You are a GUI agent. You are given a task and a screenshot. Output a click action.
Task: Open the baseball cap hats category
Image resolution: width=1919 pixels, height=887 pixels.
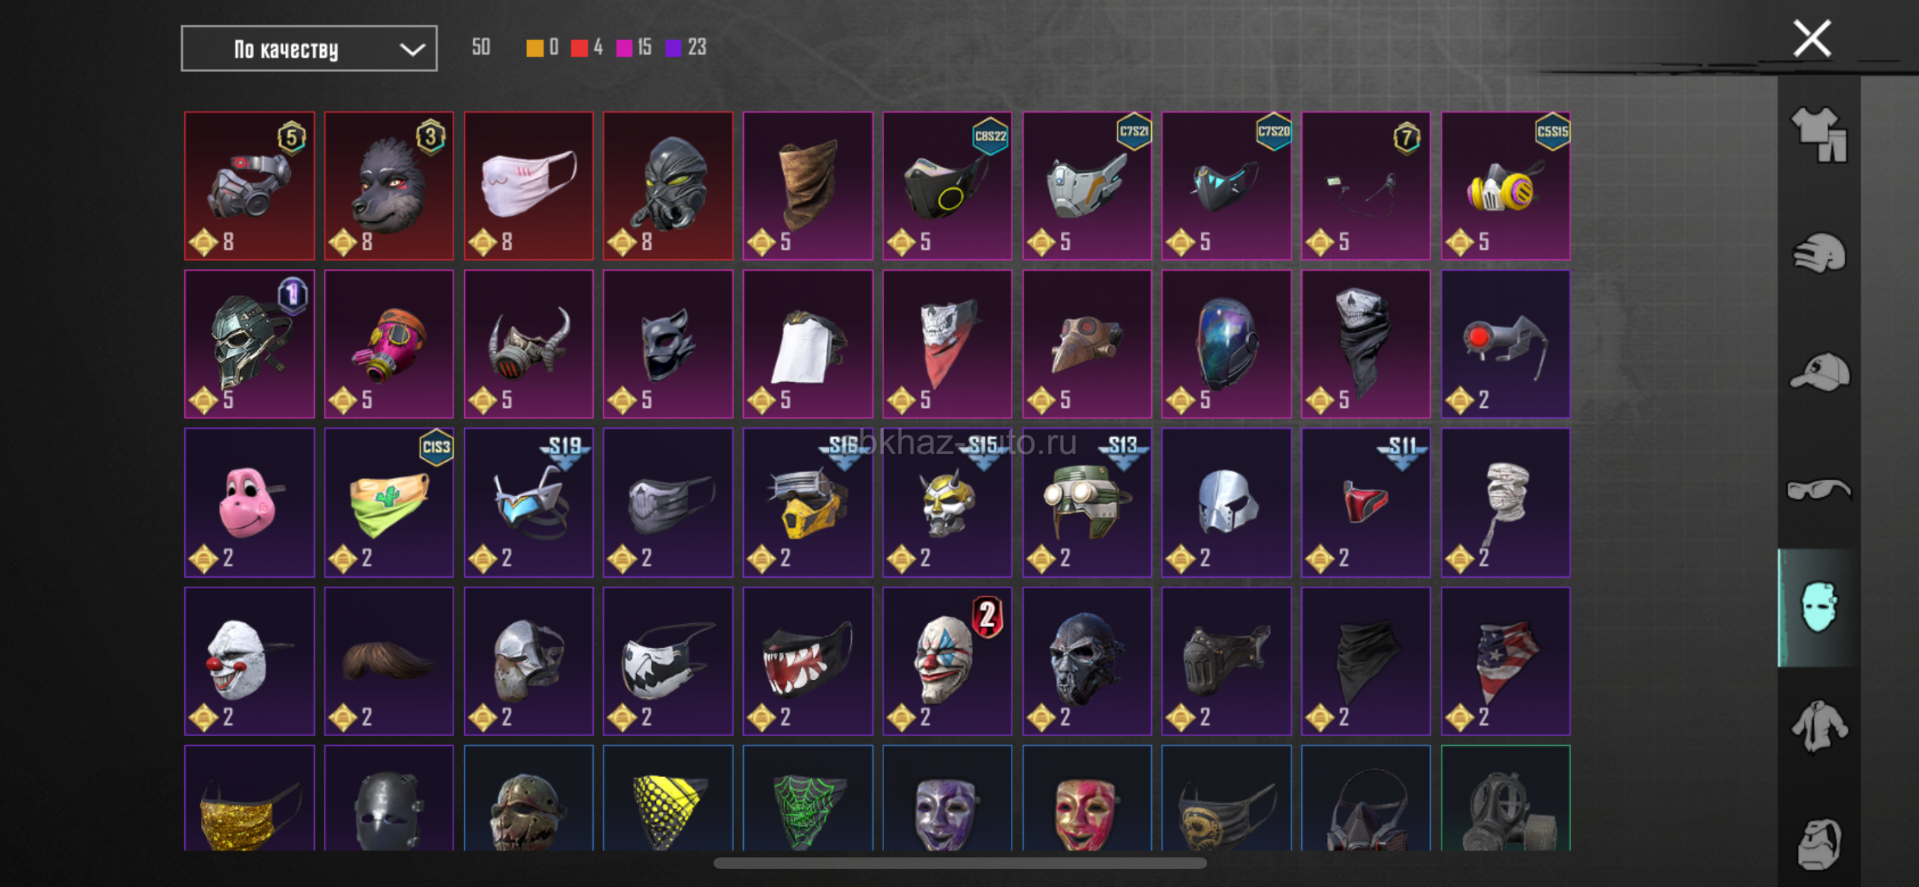click(1819, 372)
